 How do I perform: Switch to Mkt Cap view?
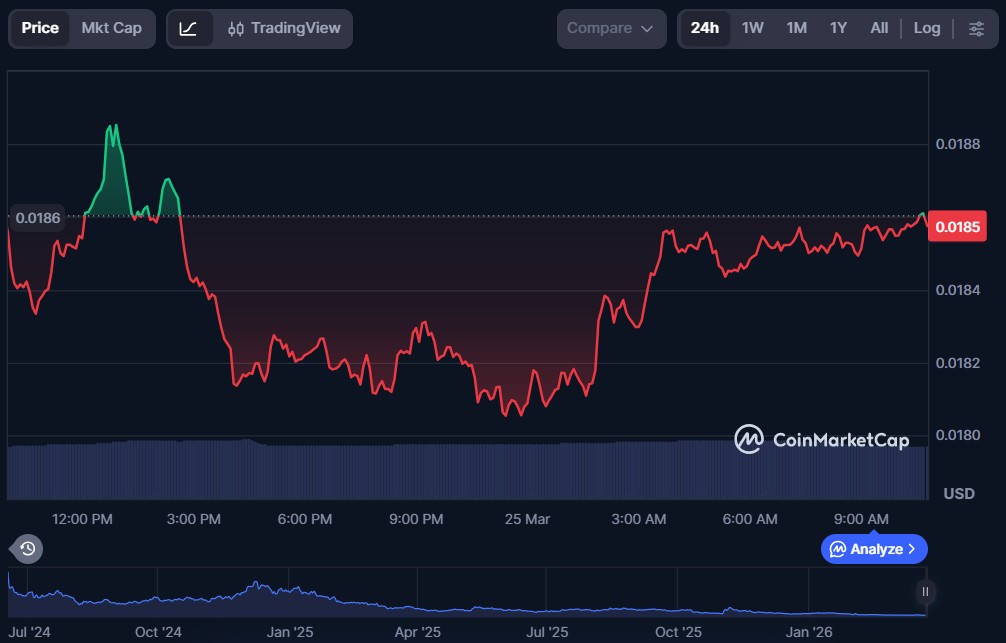click(x=111, y=28)
